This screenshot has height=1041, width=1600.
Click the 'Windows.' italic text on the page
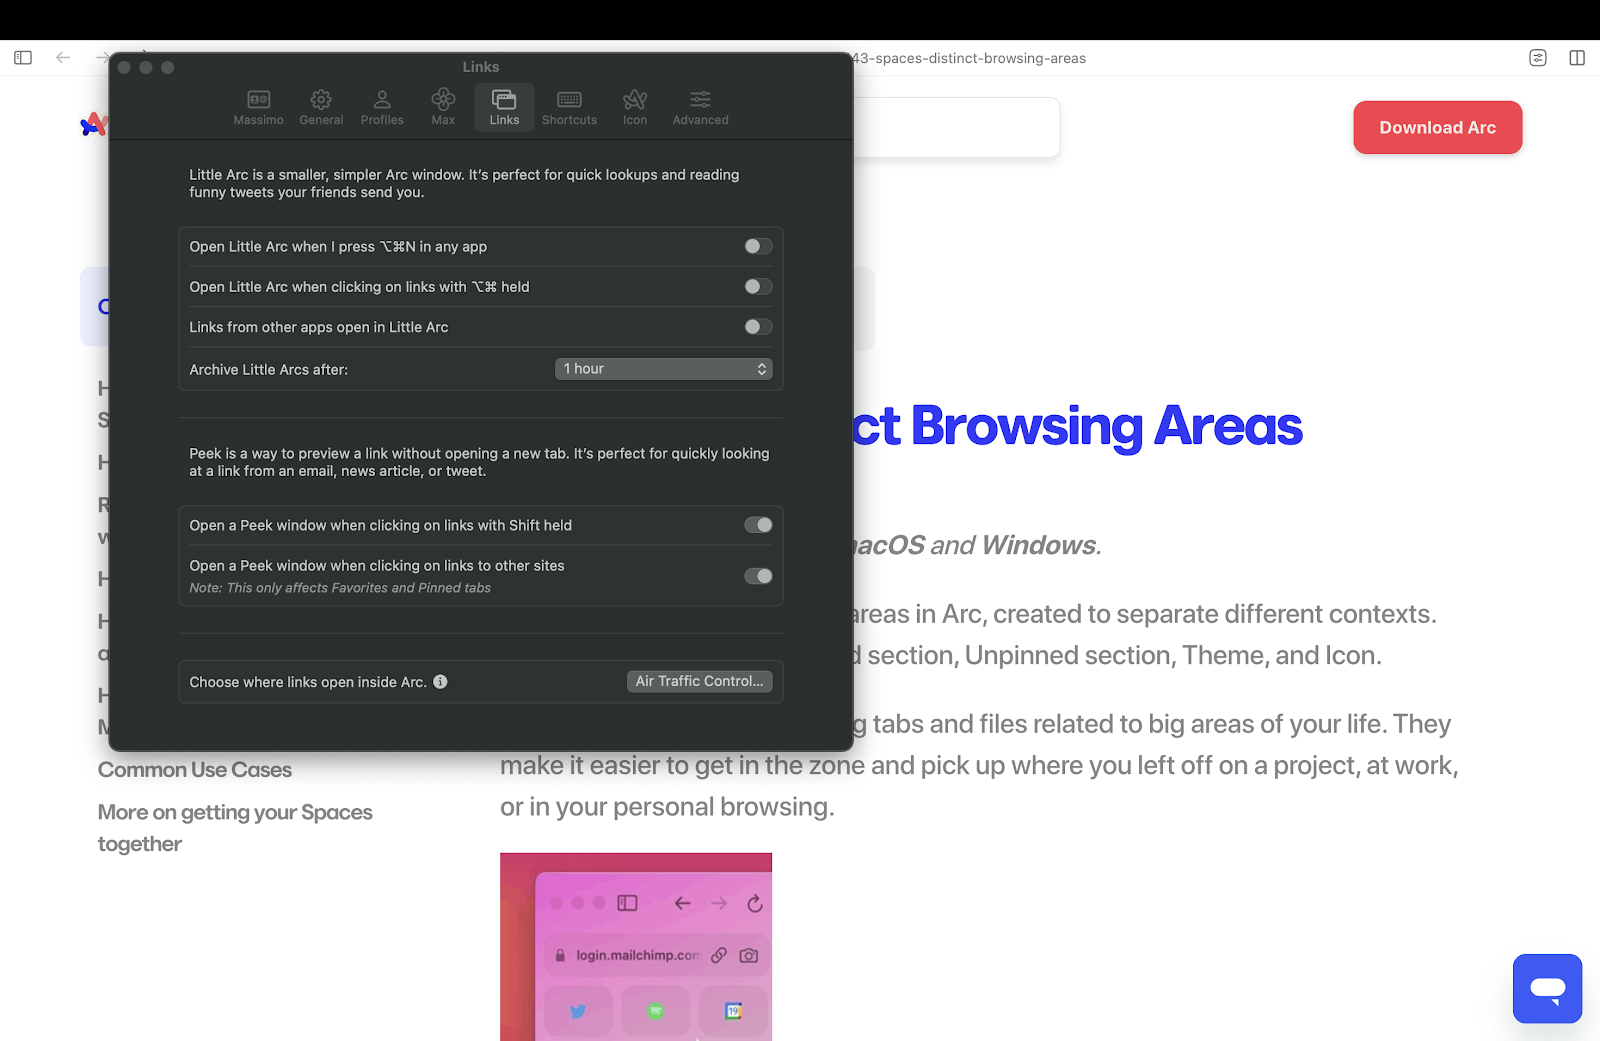point(1041,545)
